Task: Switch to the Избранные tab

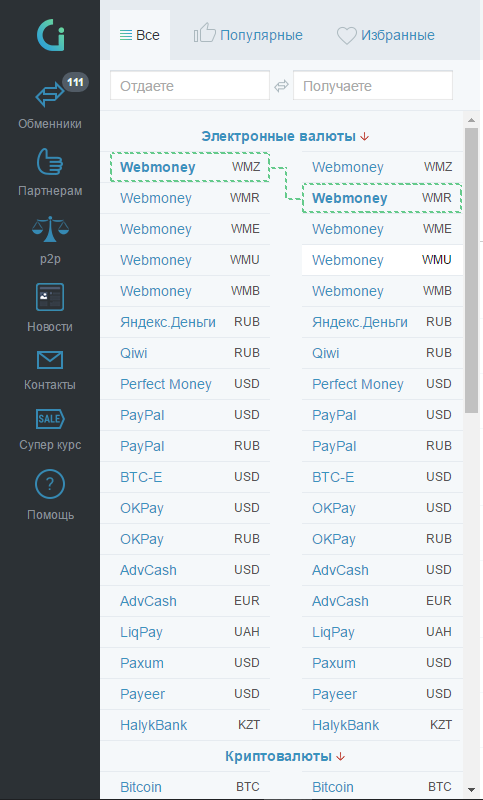Action: click(x=386, y=35)
